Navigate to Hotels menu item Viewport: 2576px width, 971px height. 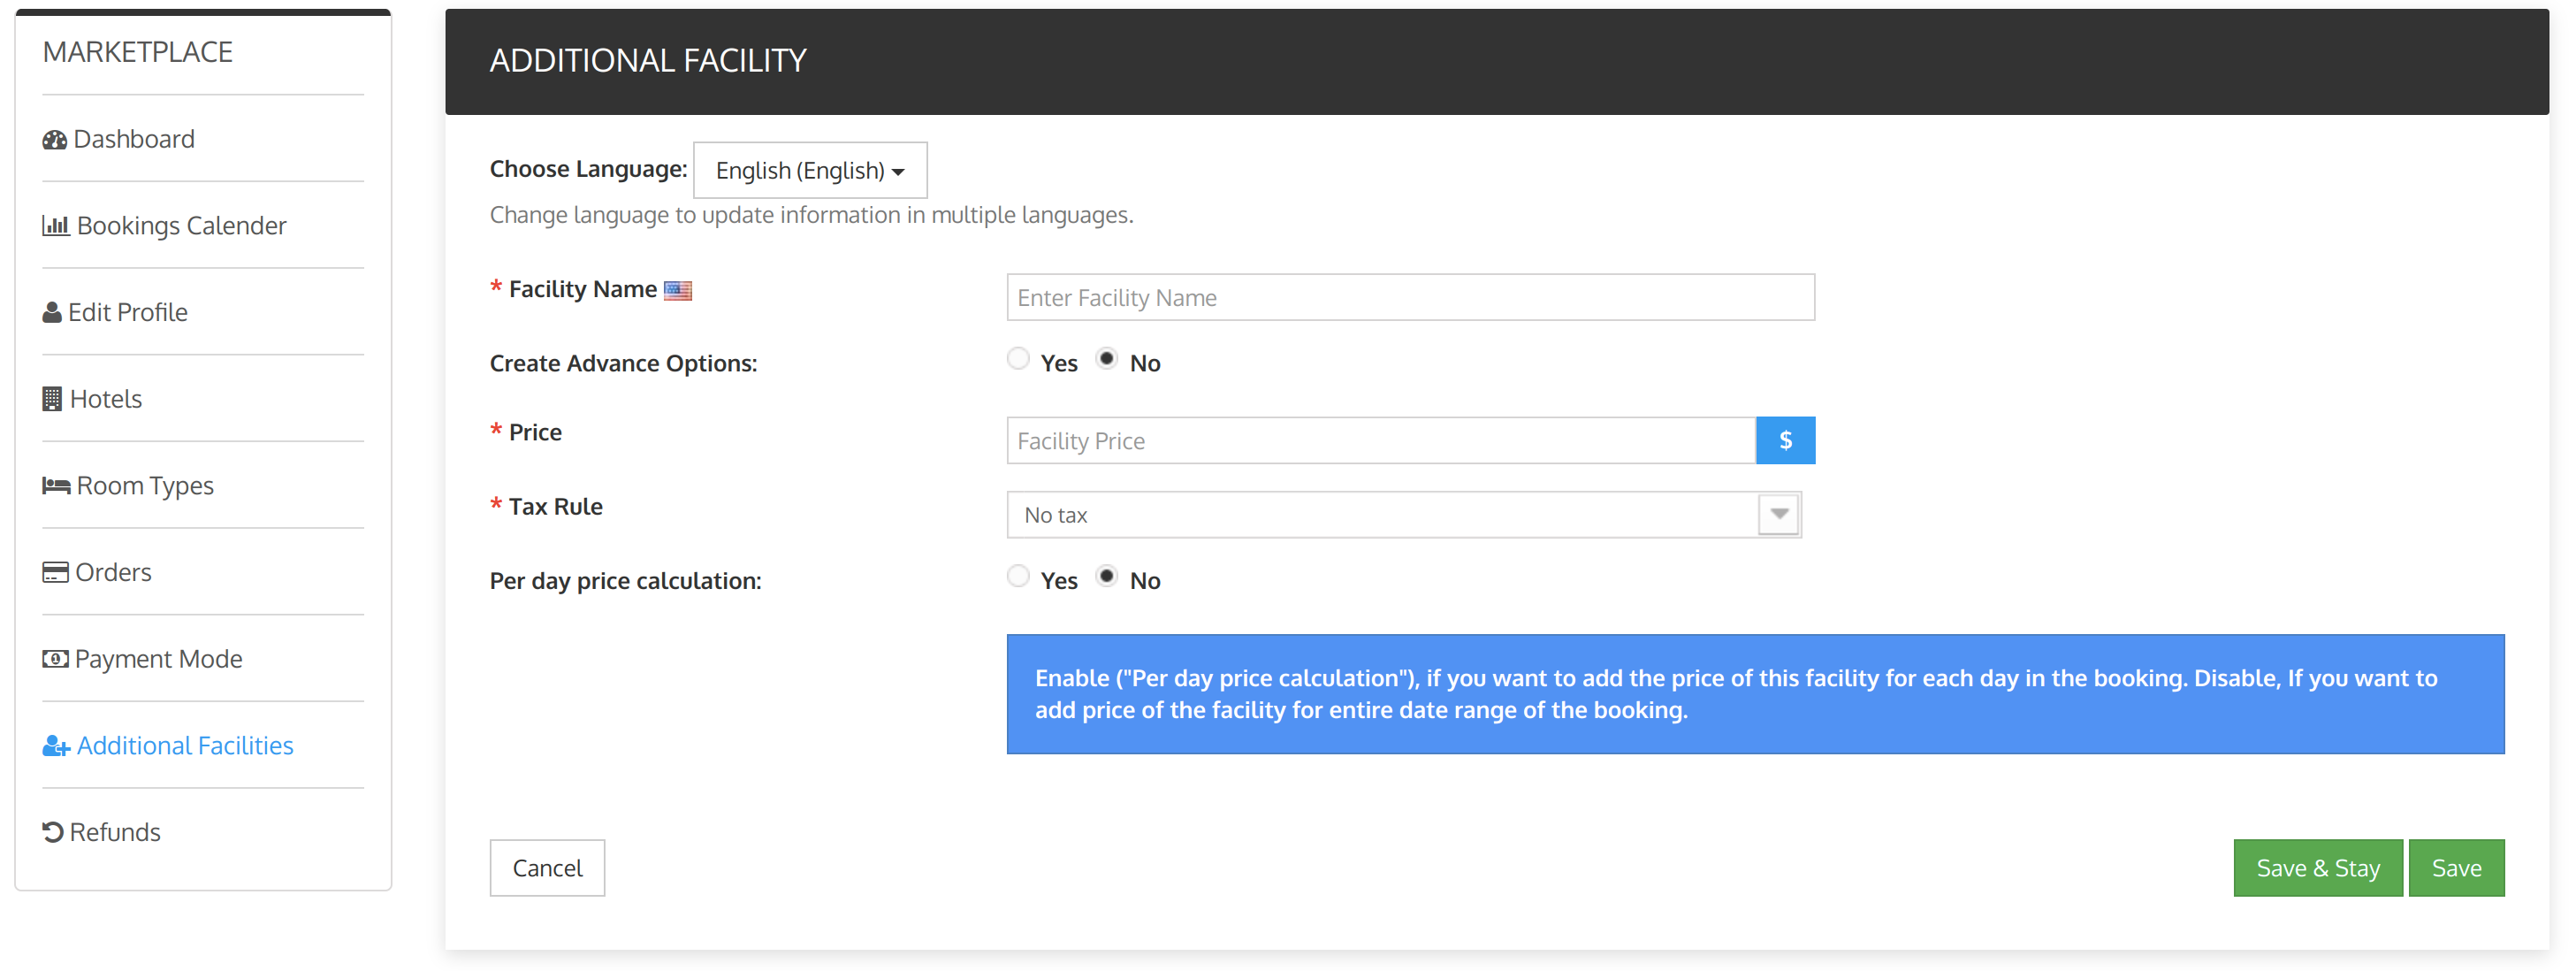[105, 398]
